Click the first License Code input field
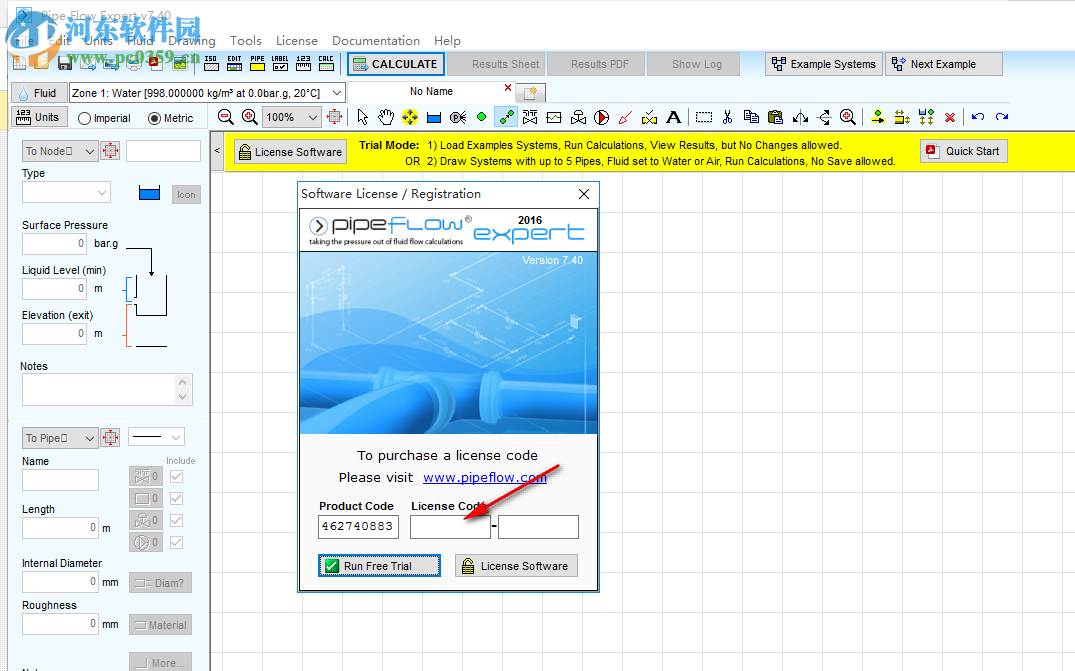The height and width of the screenshot is (671, 1075). (x=450, y=527)
